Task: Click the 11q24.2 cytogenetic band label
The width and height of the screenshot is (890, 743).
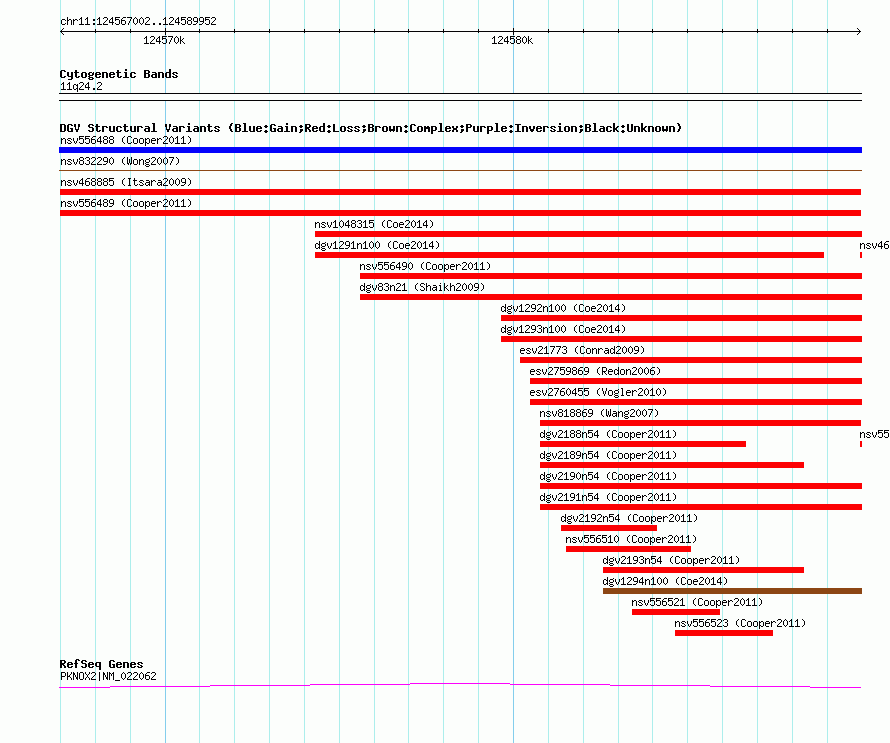Action: (81, 86)
